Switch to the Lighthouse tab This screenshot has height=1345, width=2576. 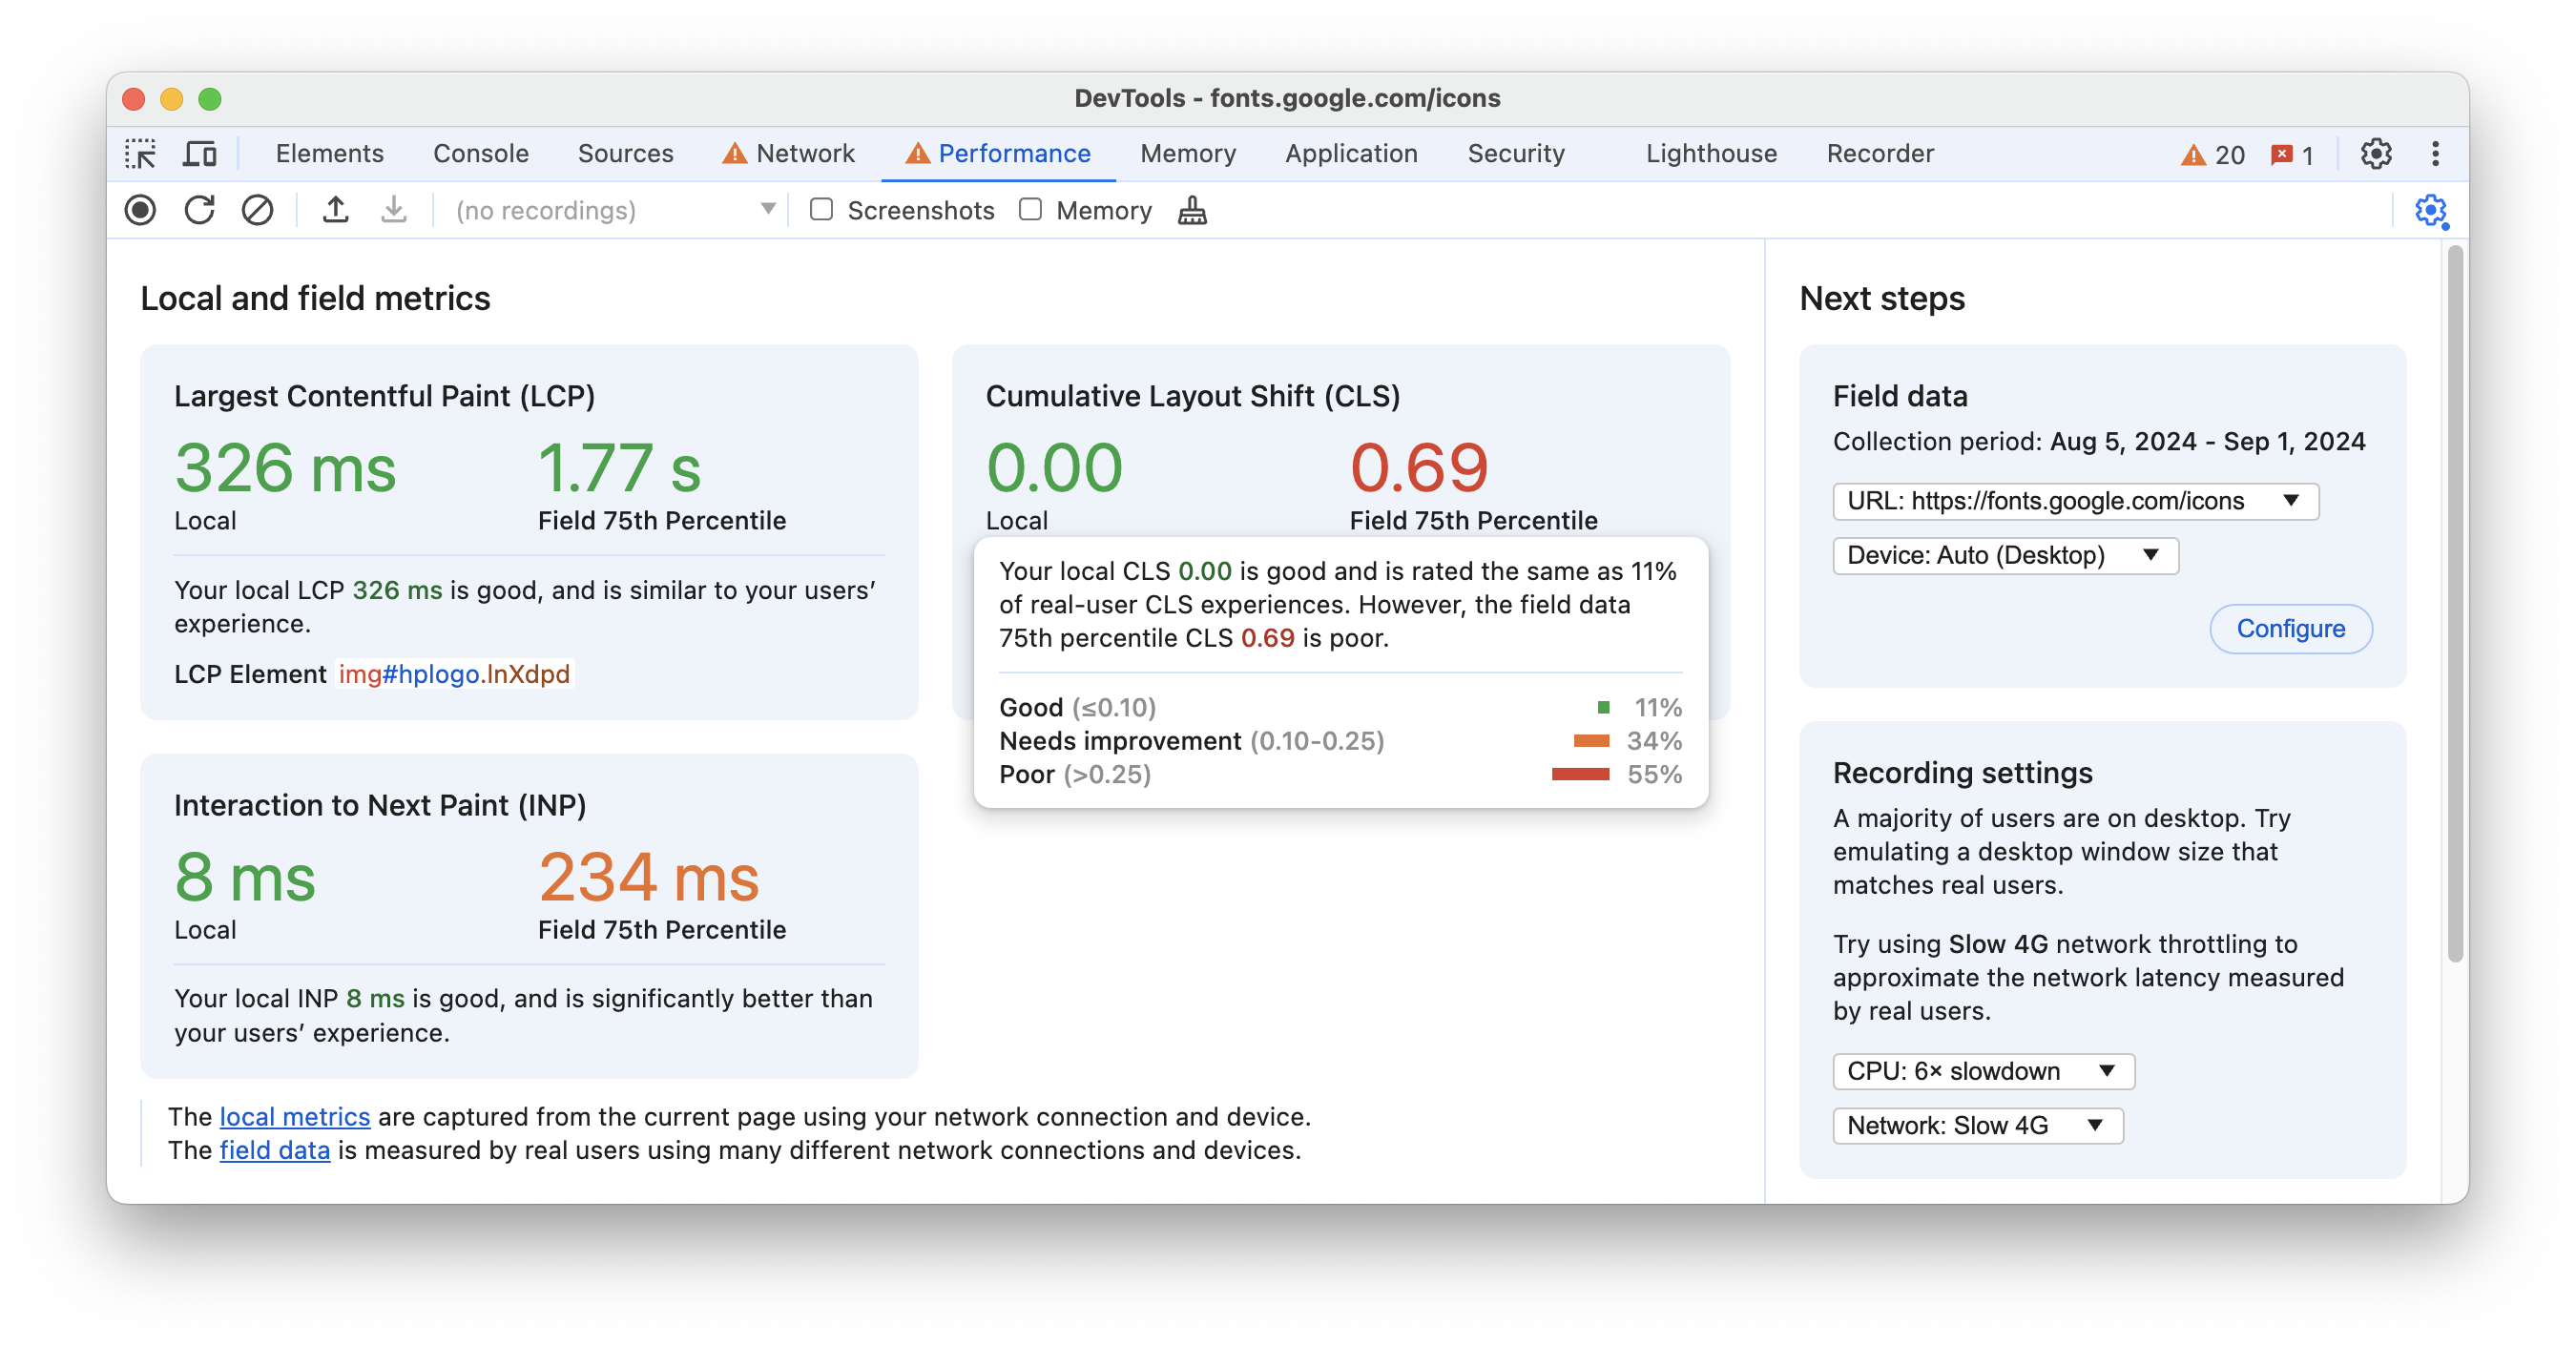[x=1707, y=152]
